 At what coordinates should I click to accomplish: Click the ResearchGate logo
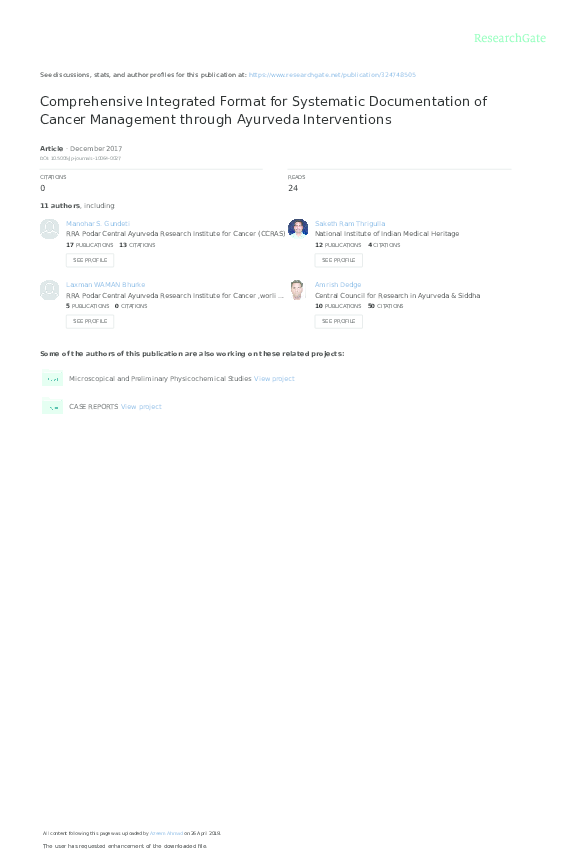point(510,38)
